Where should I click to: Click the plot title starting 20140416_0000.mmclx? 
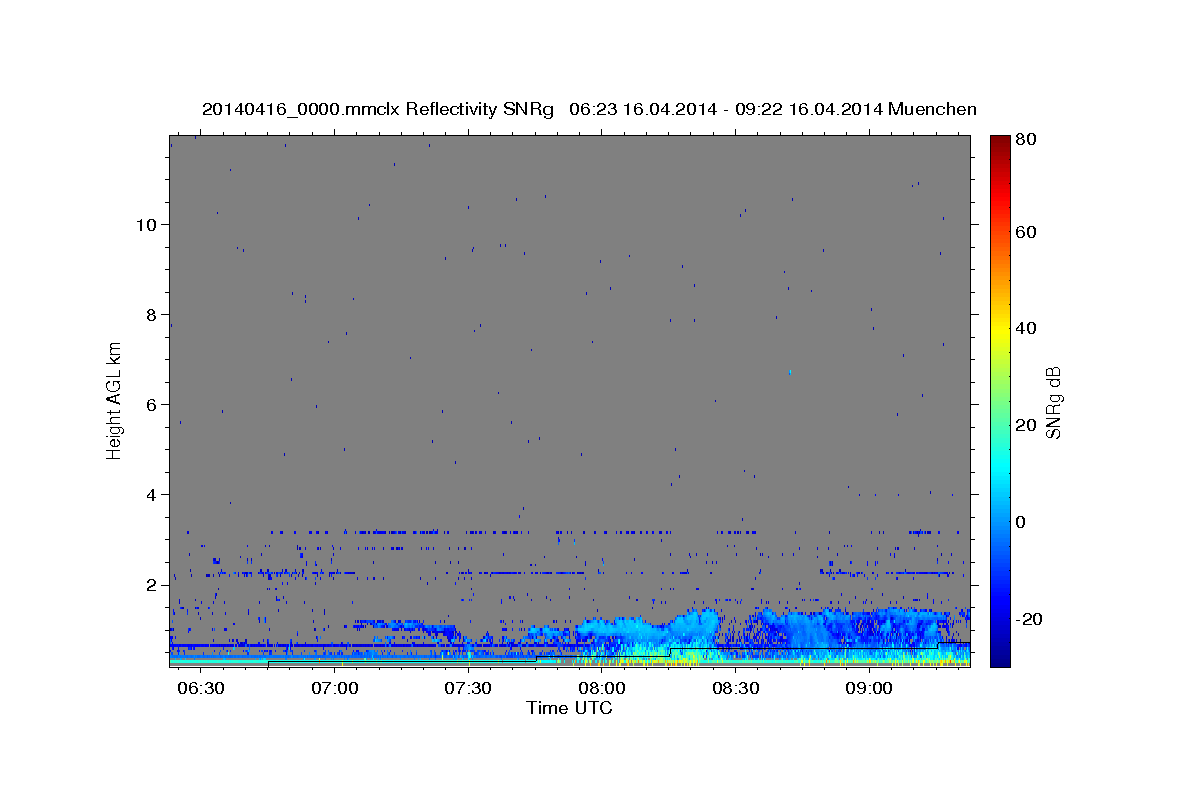(589, 109)
